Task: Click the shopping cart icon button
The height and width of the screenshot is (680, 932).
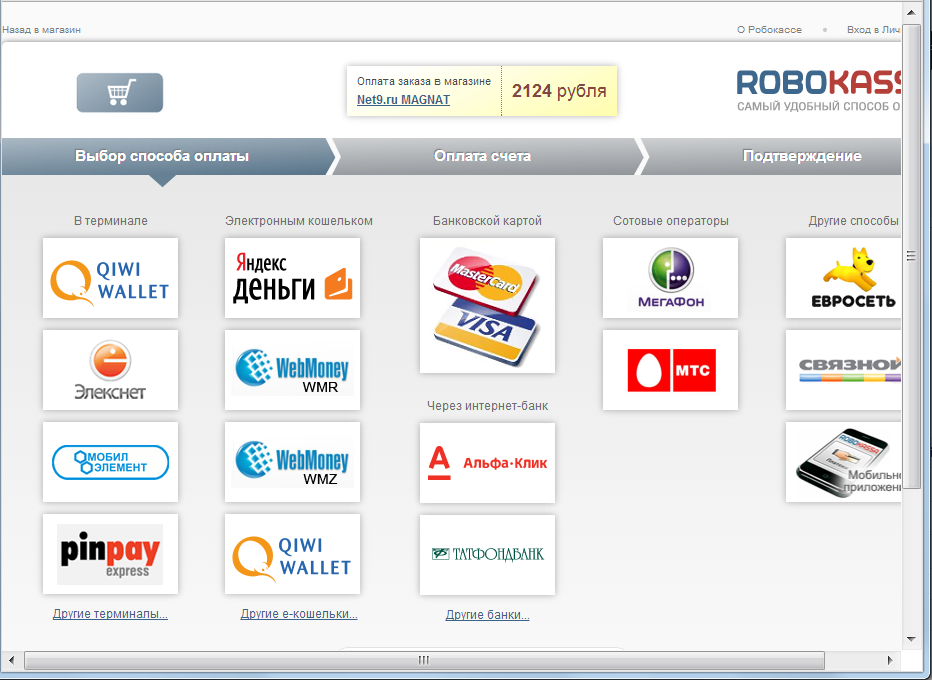Action: (119, 93)
